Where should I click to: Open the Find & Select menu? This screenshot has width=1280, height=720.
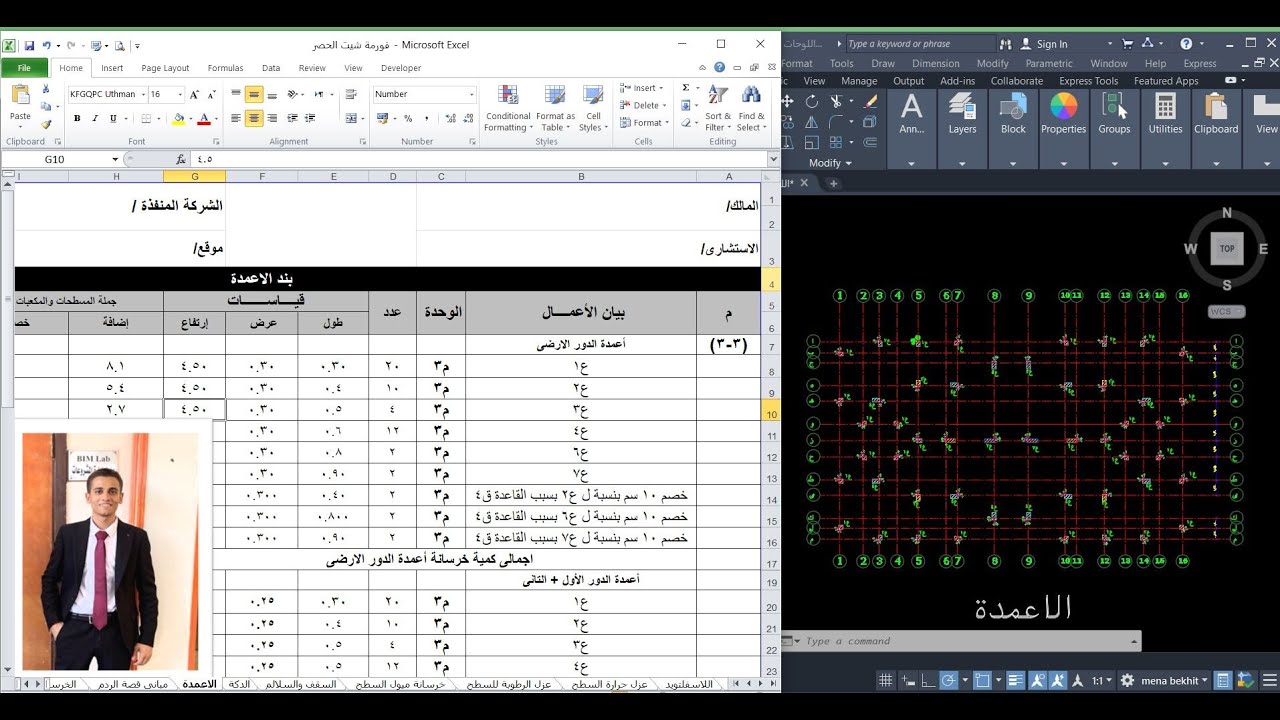tap(751, 108)
